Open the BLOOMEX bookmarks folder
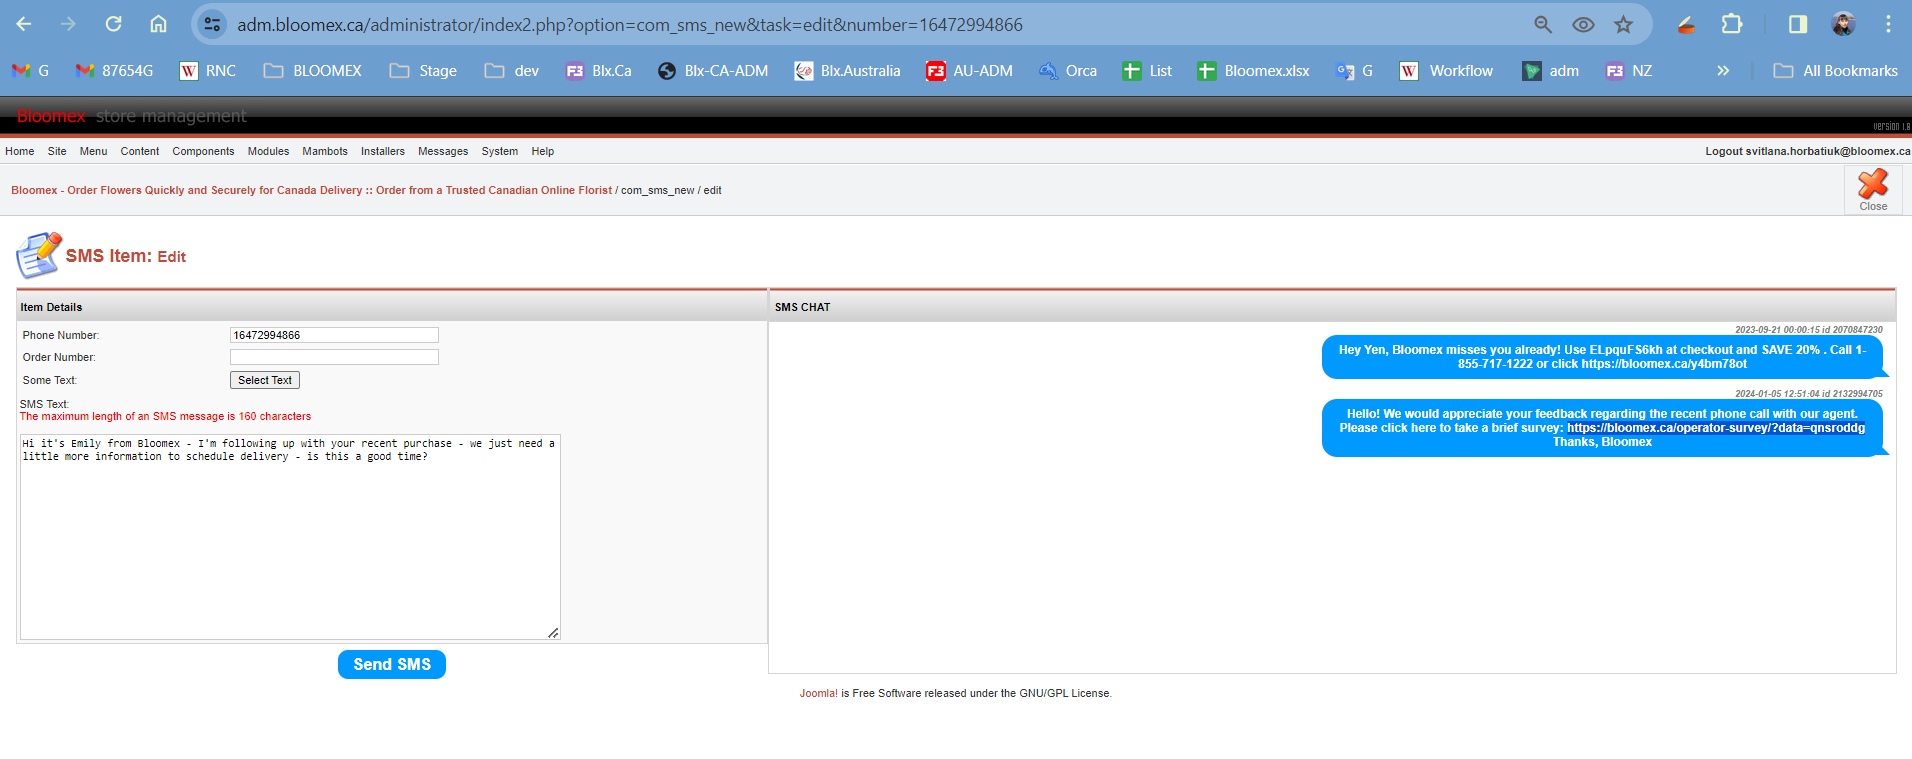 [x=312, y=71]
